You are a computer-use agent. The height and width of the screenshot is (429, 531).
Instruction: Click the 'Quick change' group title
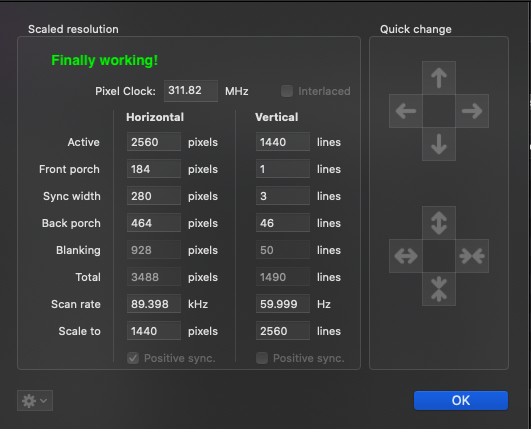click(416, 29)
